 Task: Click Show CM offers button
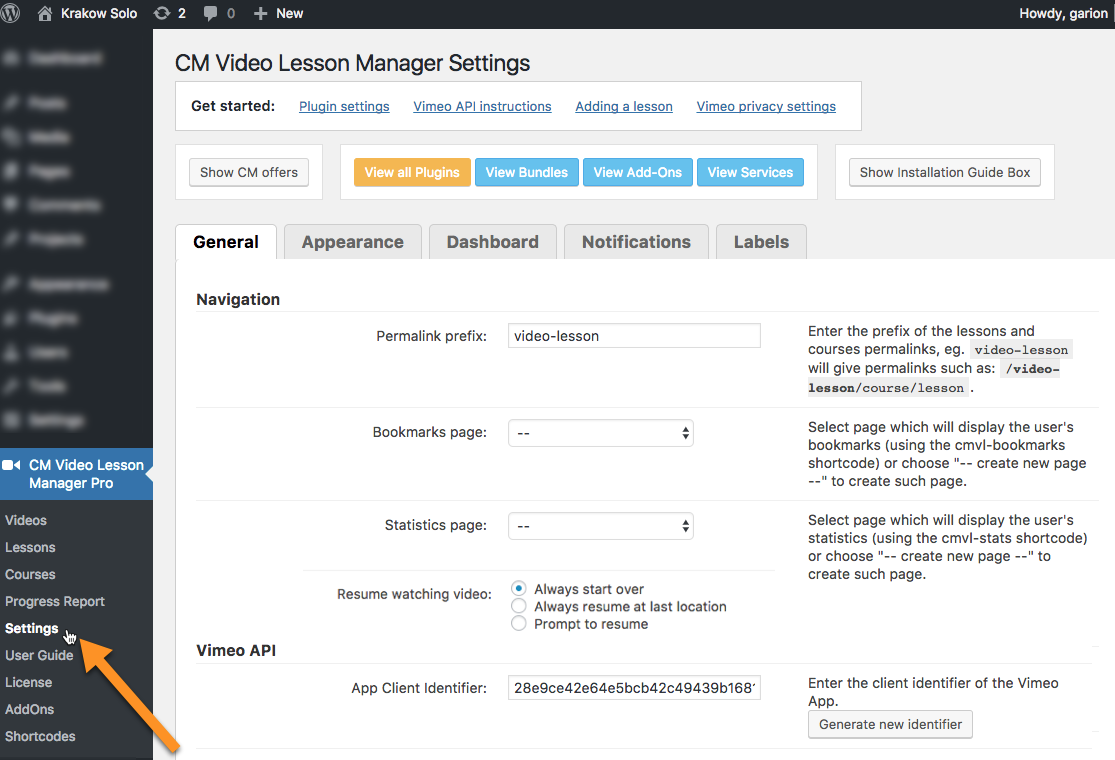tap(249, 172)
